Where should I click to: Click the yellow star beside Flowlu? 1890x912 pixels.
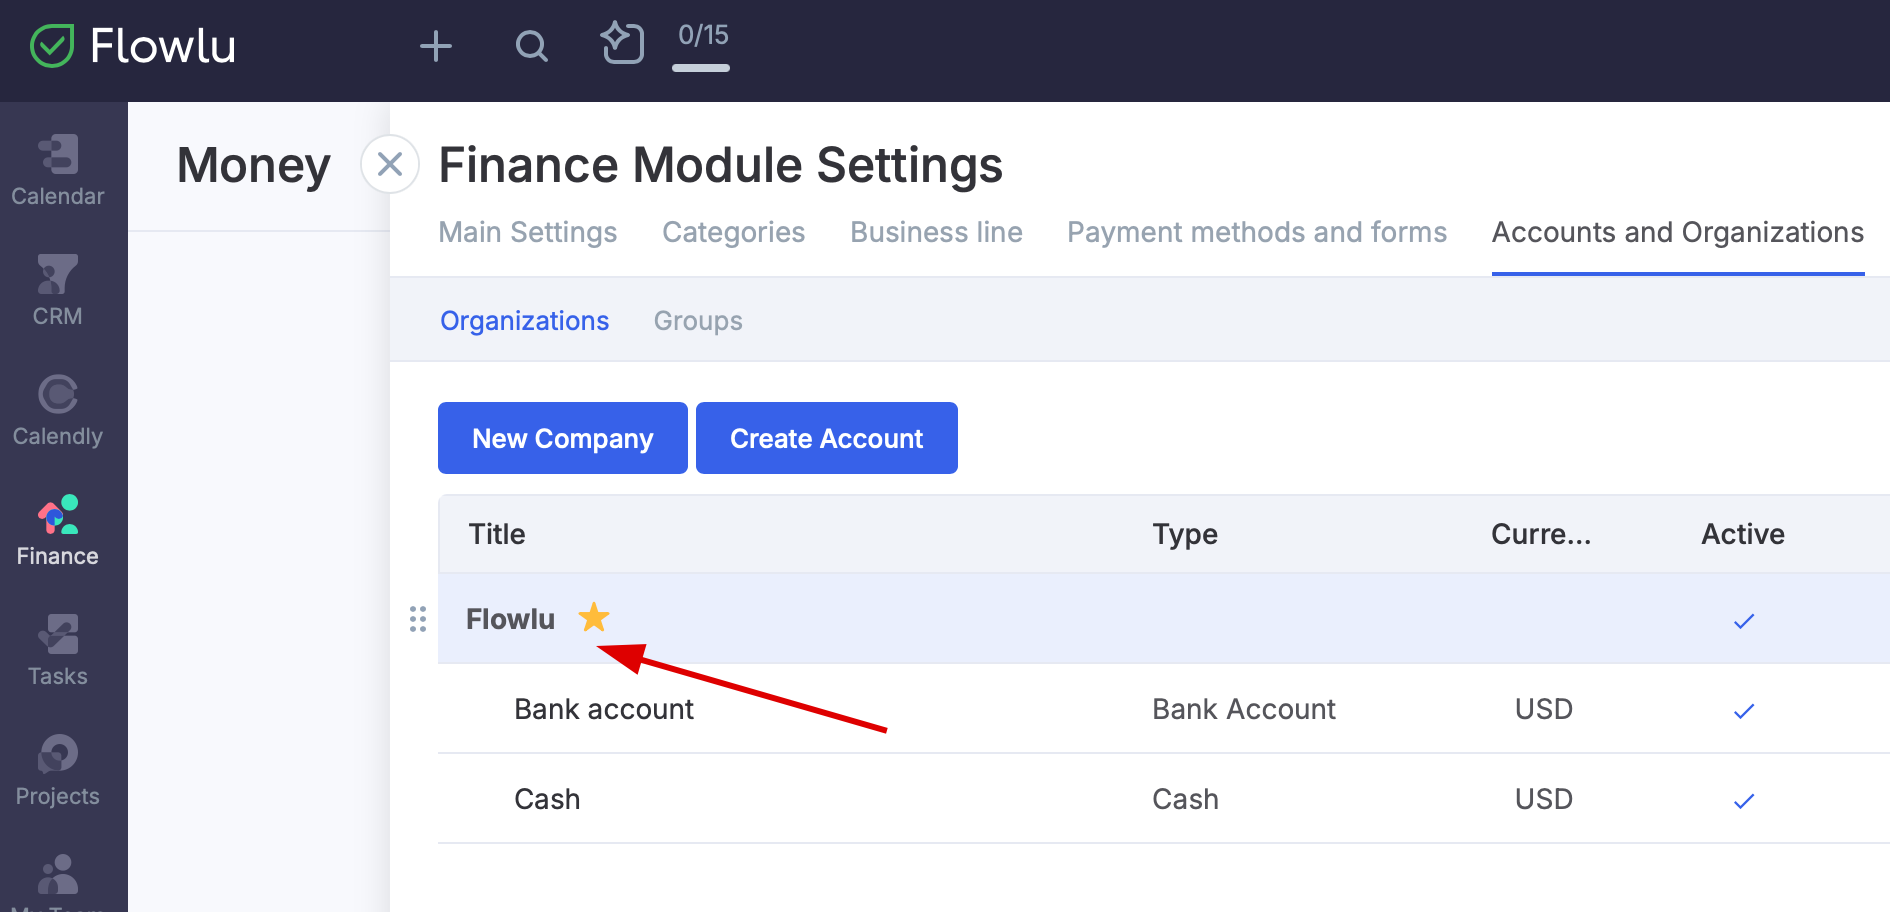tap(594, 617)
